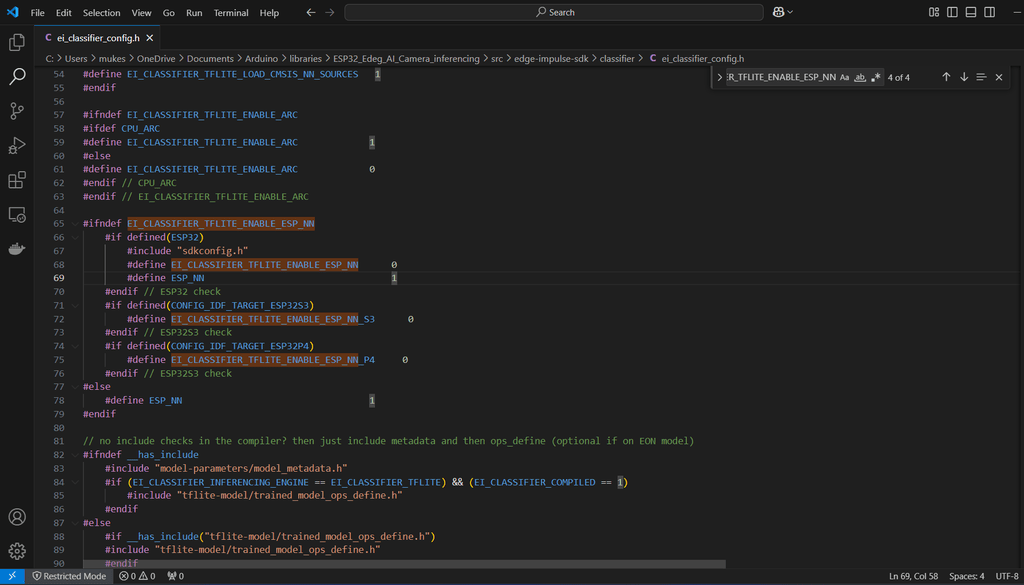
Task: Open the Accounts icon in activity bar
Action: pos(17,516)
